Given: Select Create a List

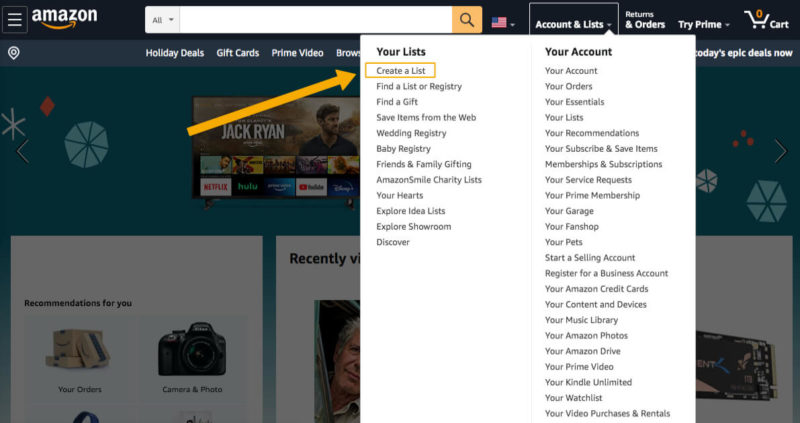Looking at the screenshot, I should (x=401, y=71).
